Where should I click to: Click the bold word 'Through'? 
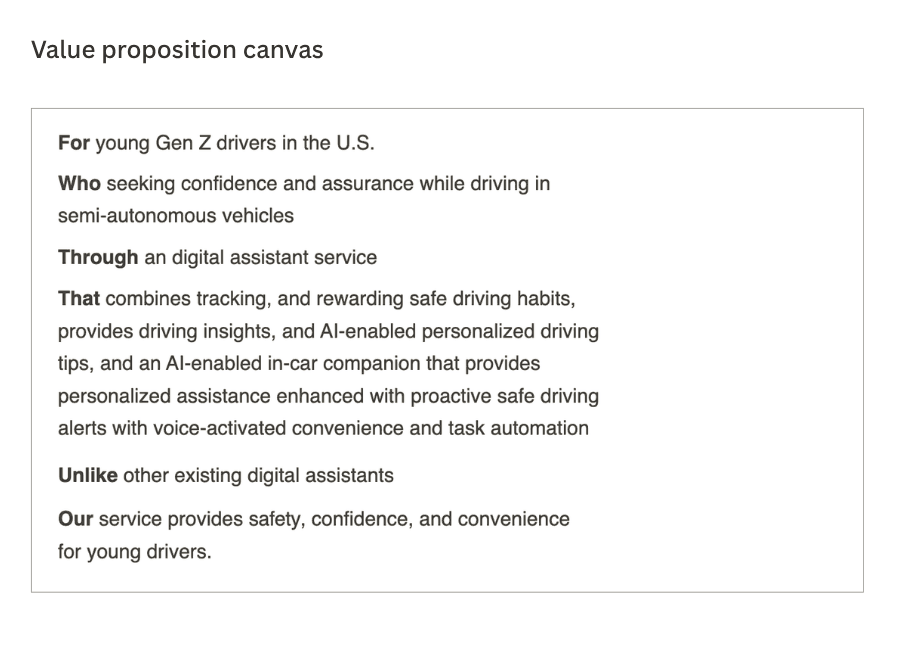click(98, 257)
